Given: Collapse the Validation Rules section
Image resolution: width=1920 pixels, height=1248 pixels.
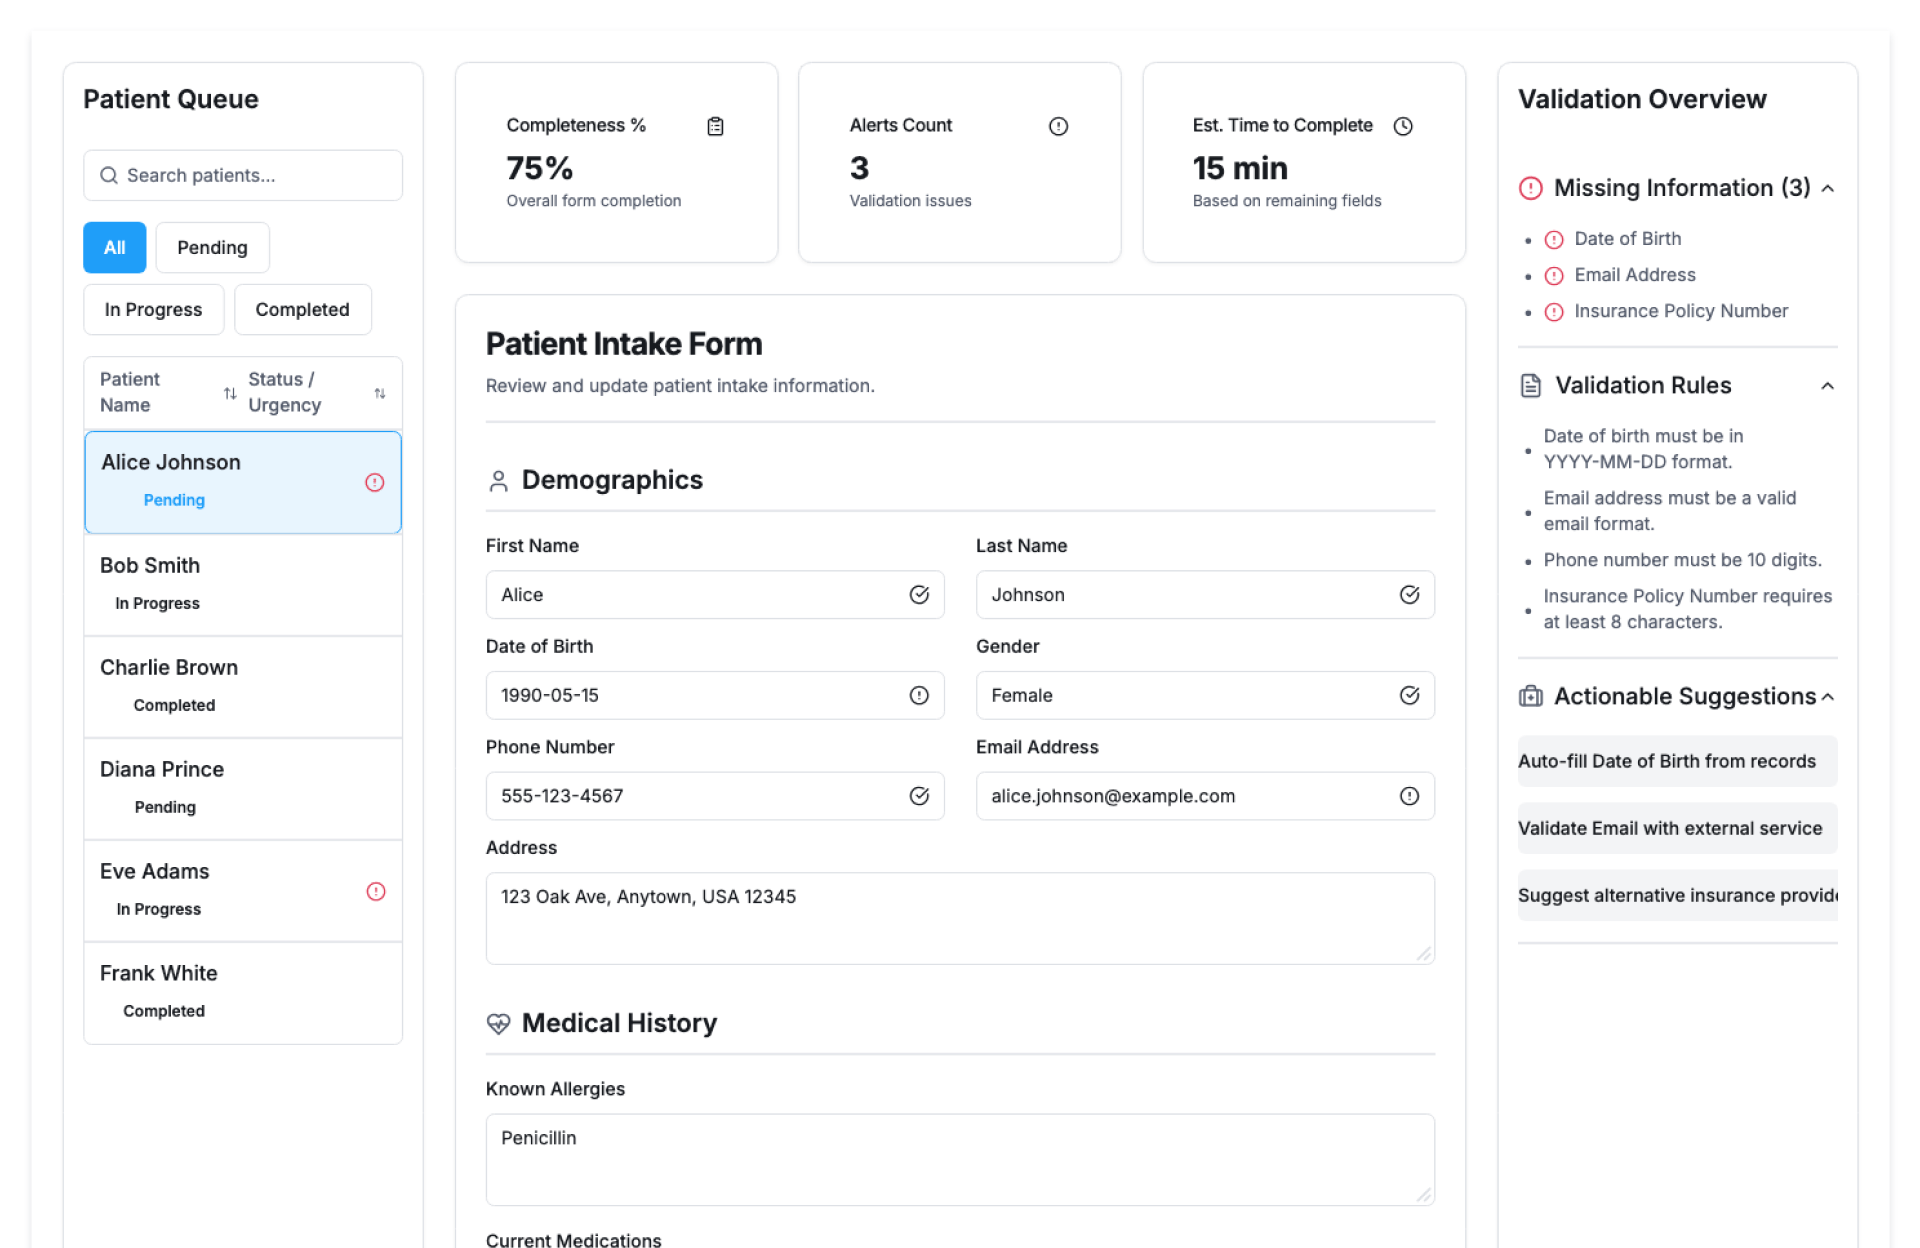Looking at the screenshot, I should click(x=1827, y=386).
